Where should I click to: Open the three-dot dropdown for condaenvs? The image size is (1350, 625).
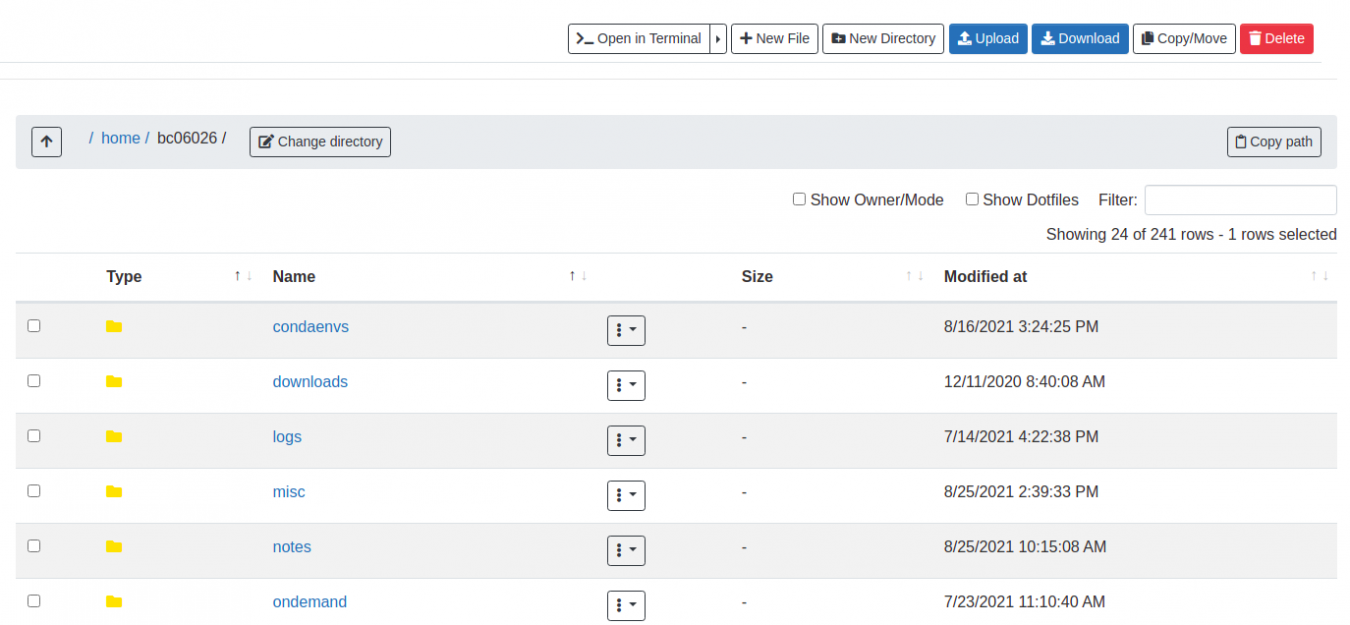625,330
